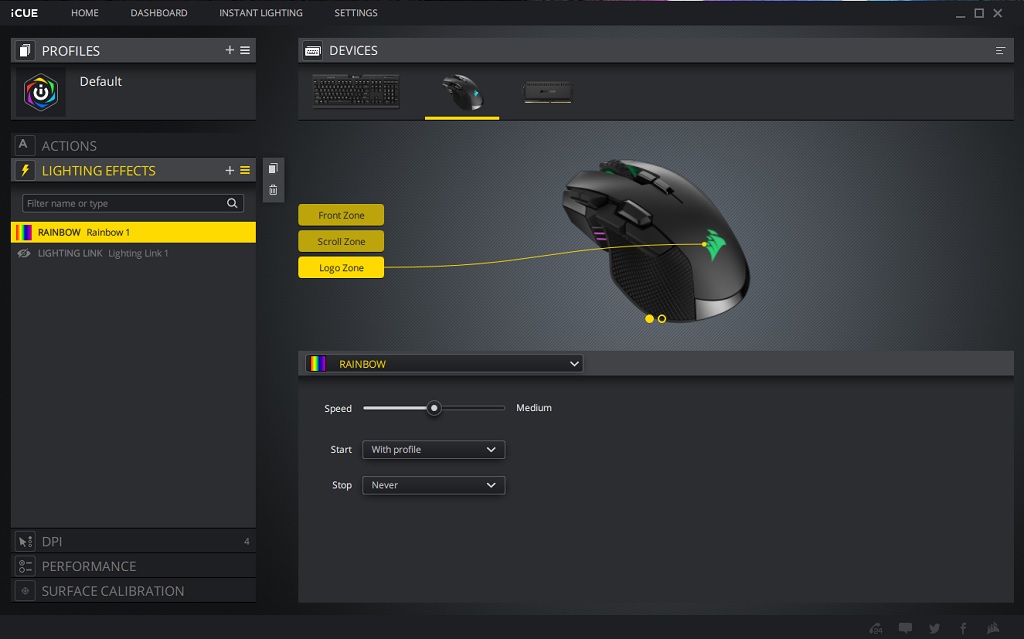Open the Profiles hamburger menu
The image size is (1024, 639).
[x=245, y=50]
